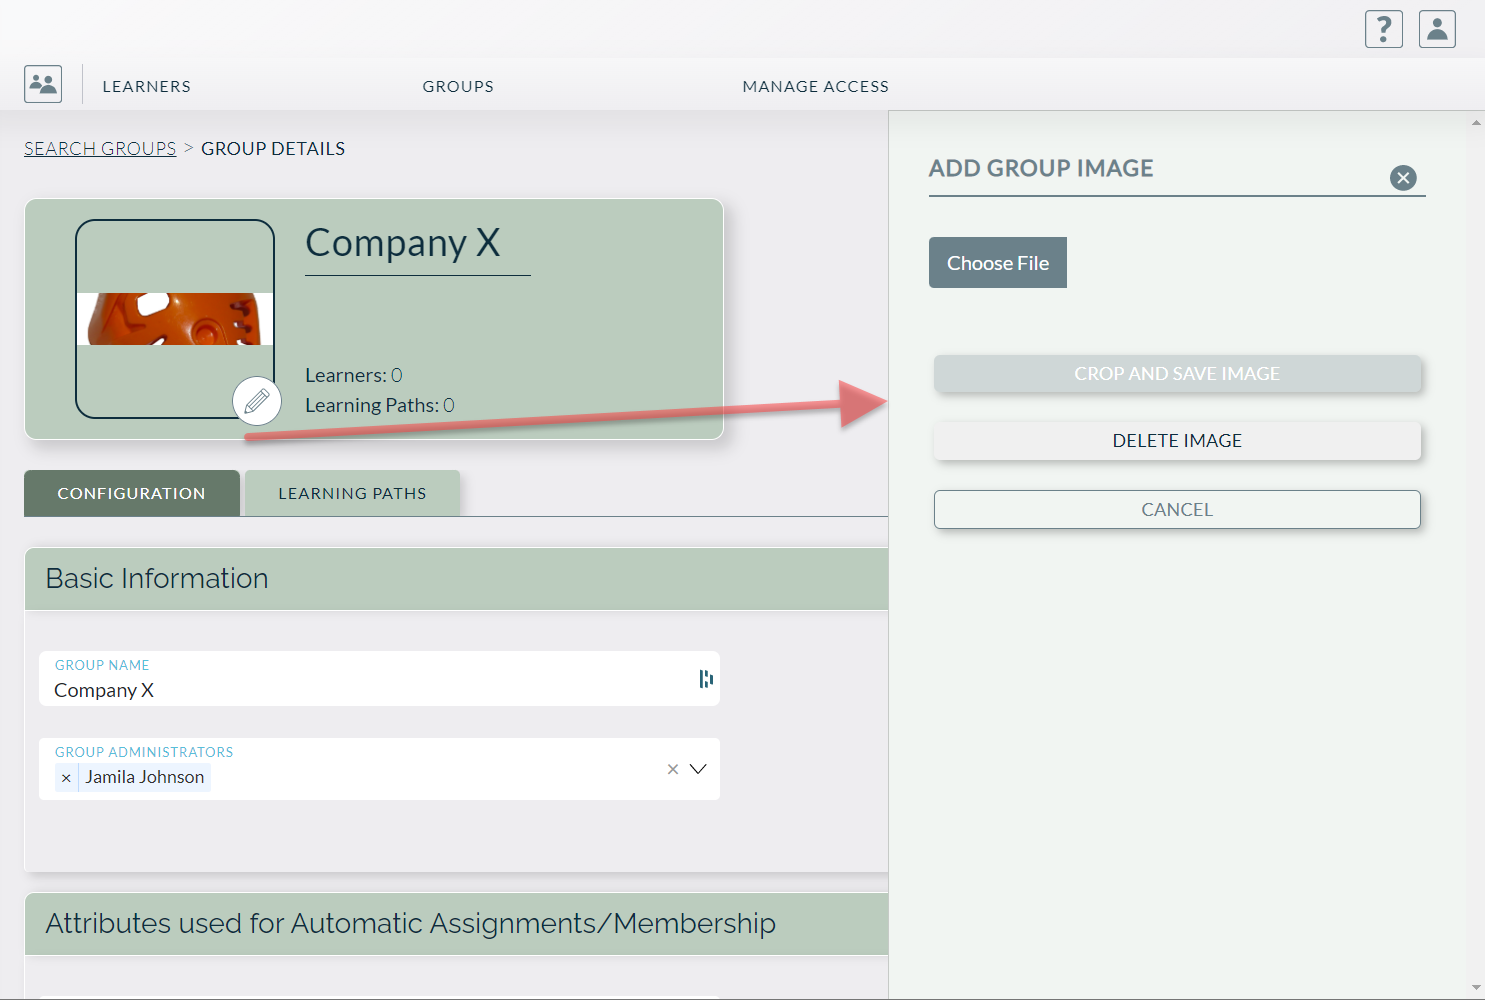Image resolution: width=1485 pixels, height=1000 pixels.
Task: Remove Jamila Johnson using the x icon
Action: pyautogui.click(x=66, y=777)
